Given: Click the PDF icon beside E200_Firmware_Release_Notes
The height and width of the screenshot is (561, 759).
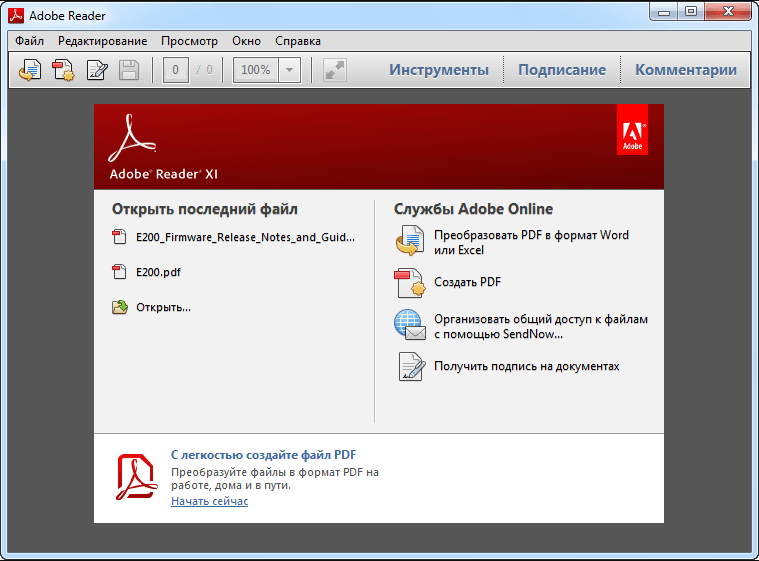Looking at the screenshot, I should click(119, 237).
